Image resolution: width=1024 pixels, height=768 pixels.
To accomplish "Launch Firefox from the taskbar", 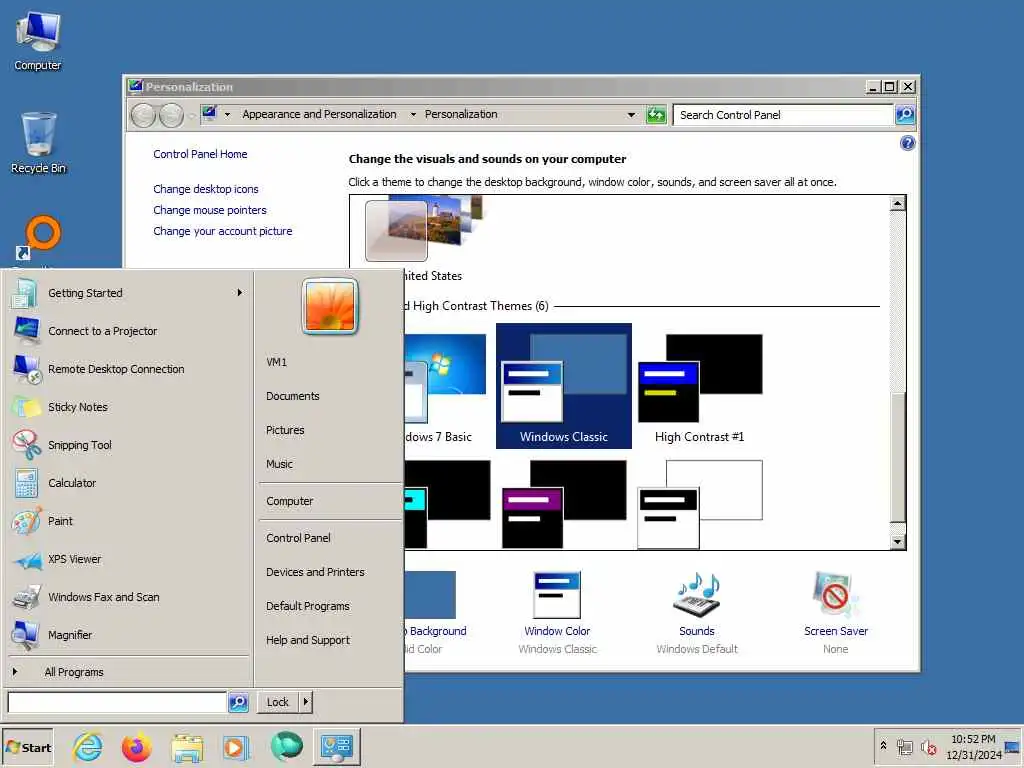I will [x=136, y=747].
